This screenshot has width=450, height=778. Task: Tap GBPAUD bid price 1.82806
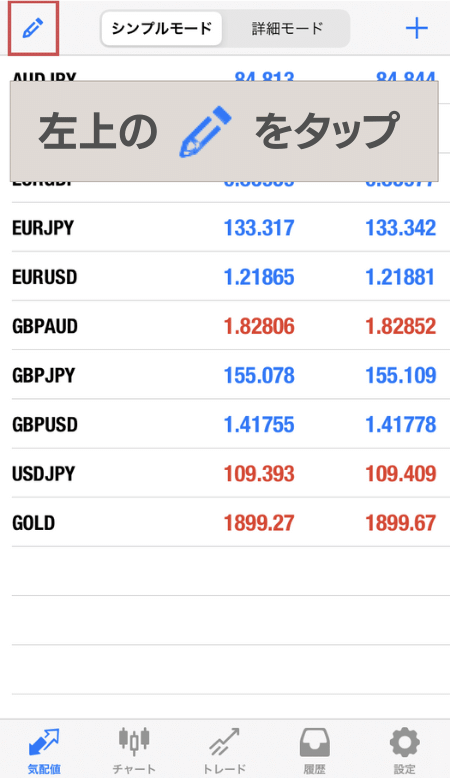coord(259,326)
